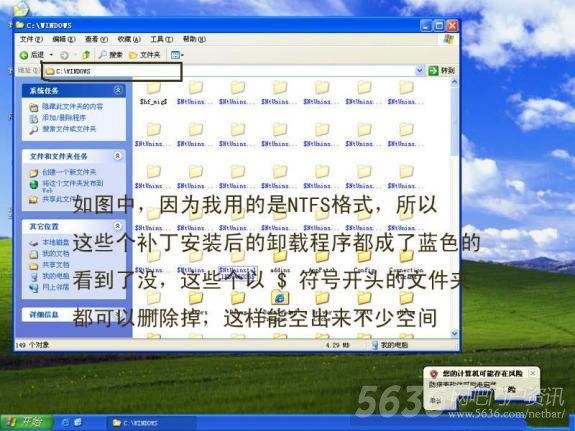Go up one folder level icon
Viewport: 575px width, 431px height.
point(86,55)
